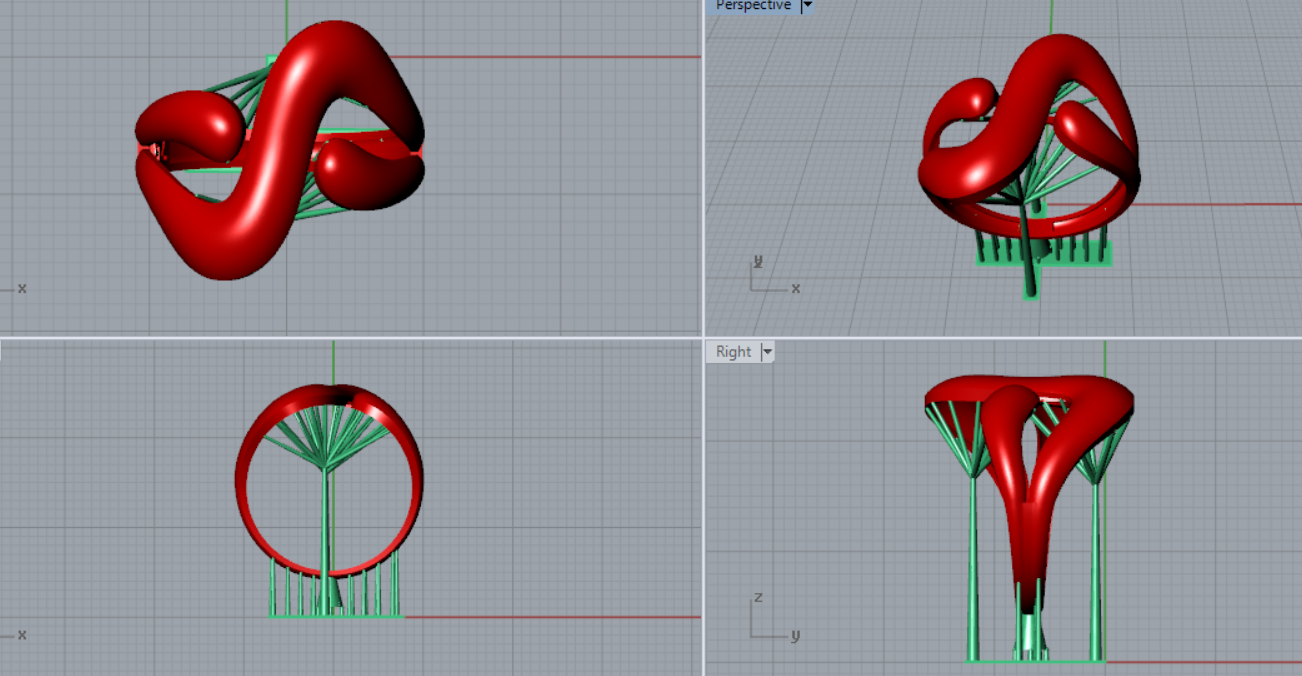Select the tall left support pillar in Right viewport
The image size is (1302, 676).
tap(972, 570)
